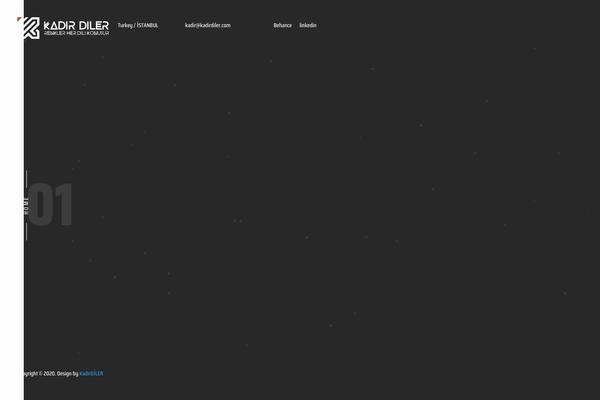Click the KADIR DILER site title
The image size is (600, 400).
pyautogui.click(x=76, y=26)
